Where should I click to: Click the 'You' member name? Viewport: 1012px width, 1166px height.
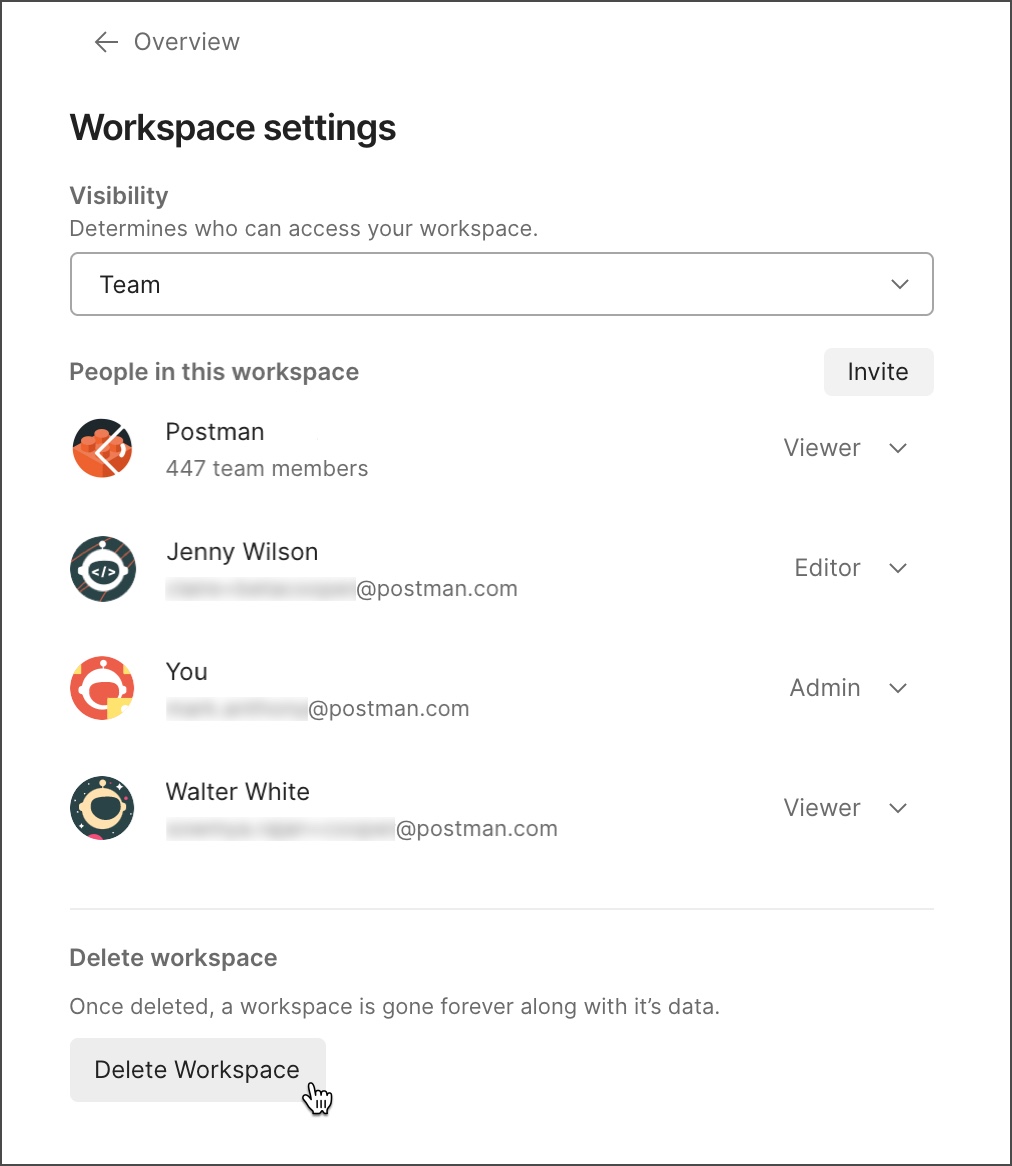point(186,671)
